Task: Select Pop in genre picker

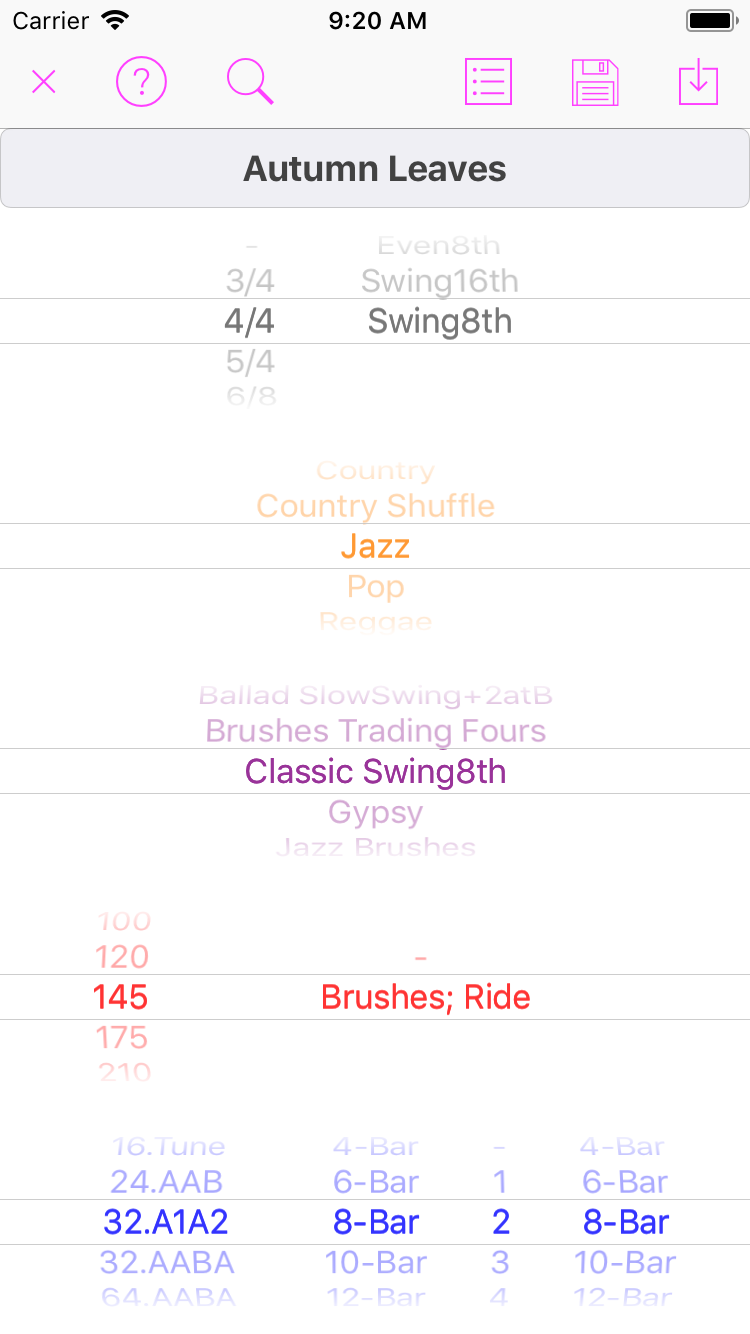Action: 375,587
